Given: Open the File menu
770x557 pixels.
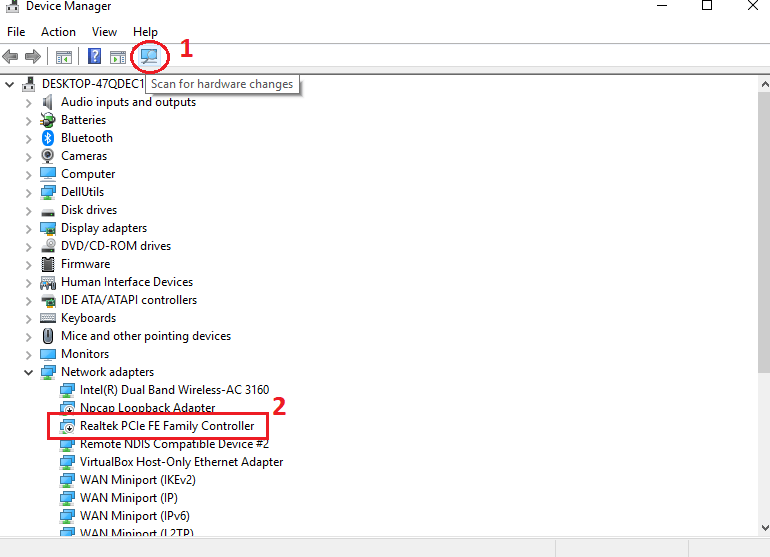Looking at the screenshot, I should click(x=16, y=32).
